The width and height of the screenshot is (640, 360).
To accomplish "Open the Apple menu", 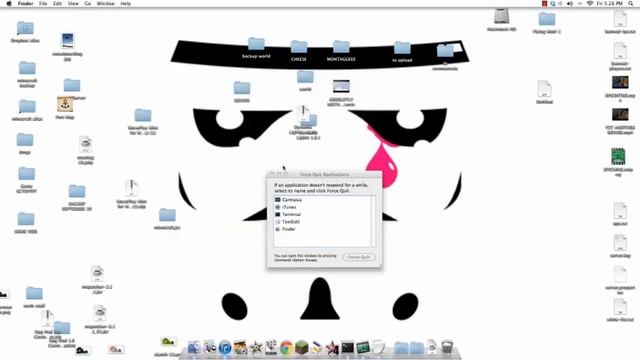I will (9, 3).
